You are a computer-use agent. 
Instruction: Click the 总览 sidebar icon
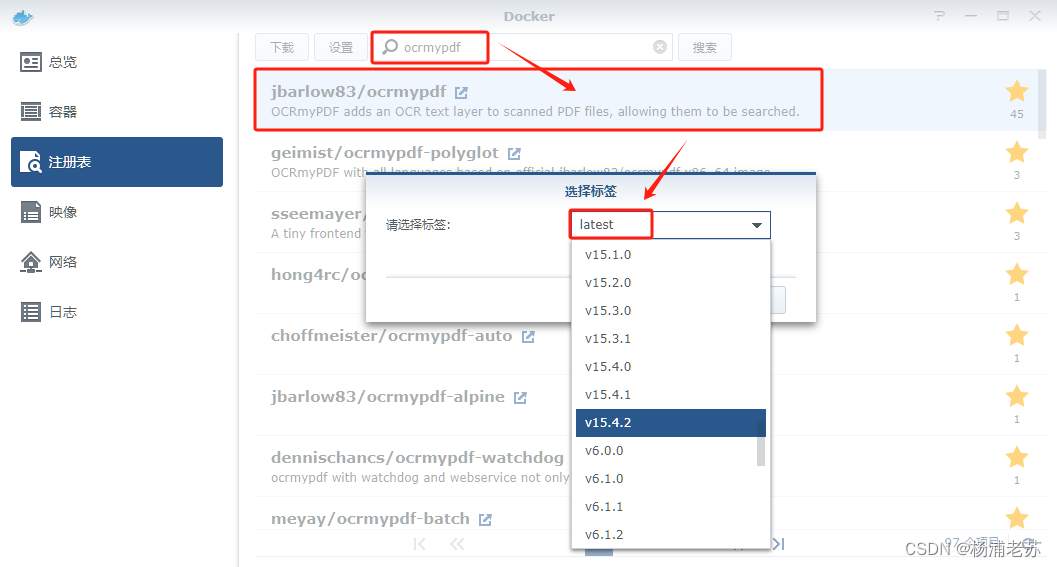point(30,62)
